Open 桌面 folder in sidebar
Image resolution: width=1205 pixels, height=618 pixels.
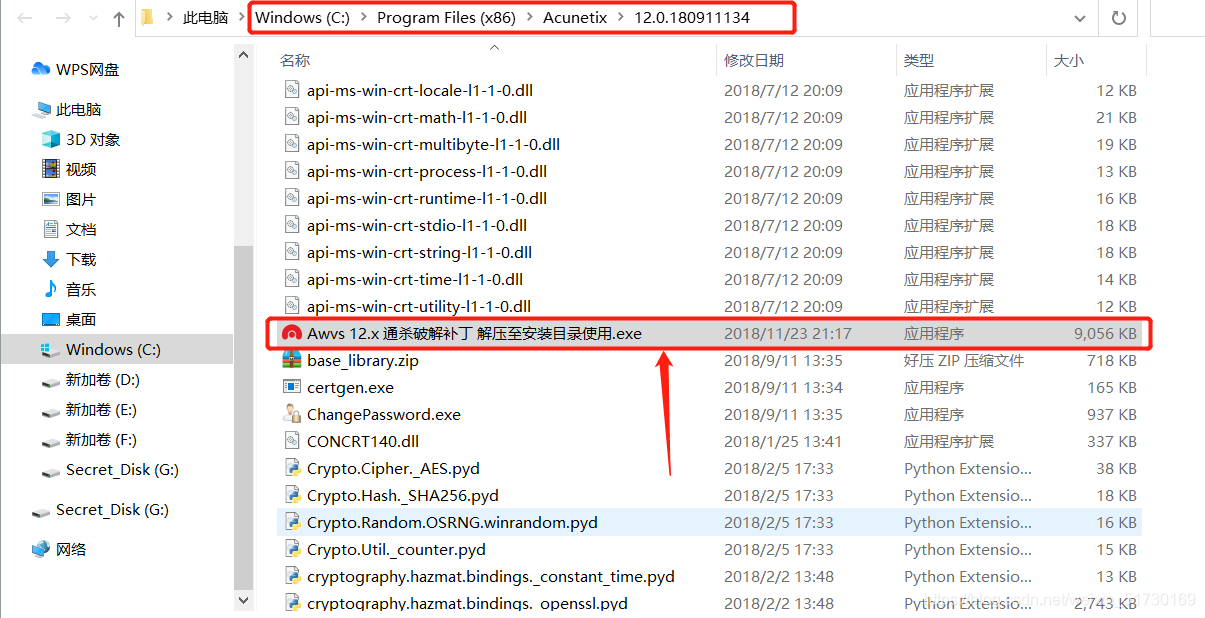81,319
